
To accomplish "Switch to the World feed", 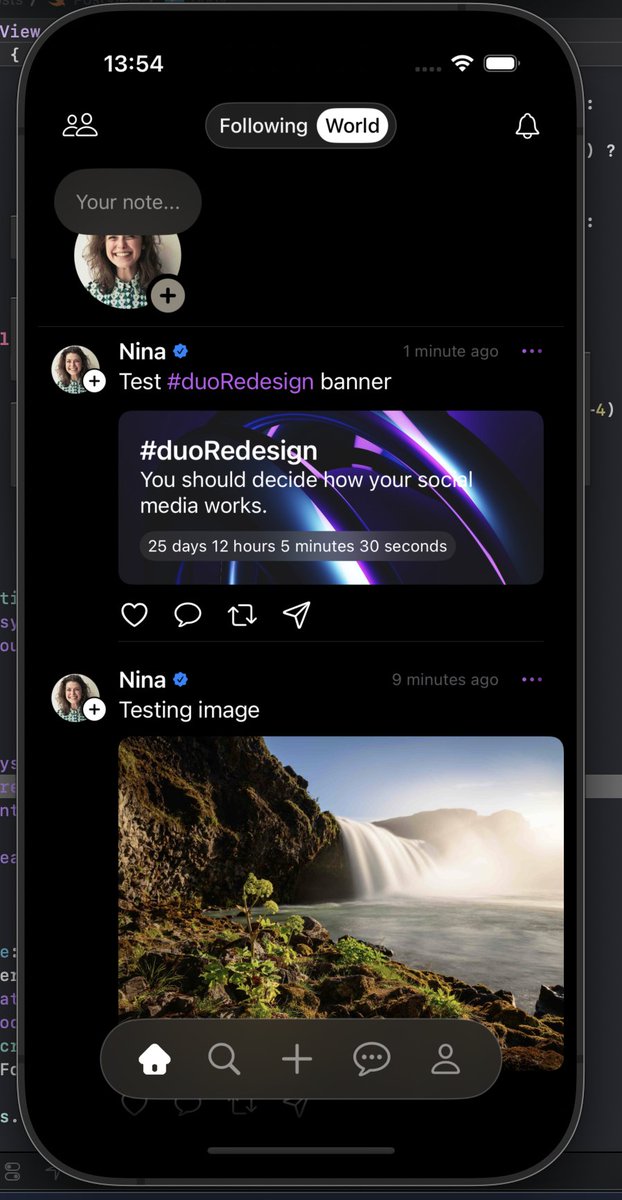I will point(352,126).
